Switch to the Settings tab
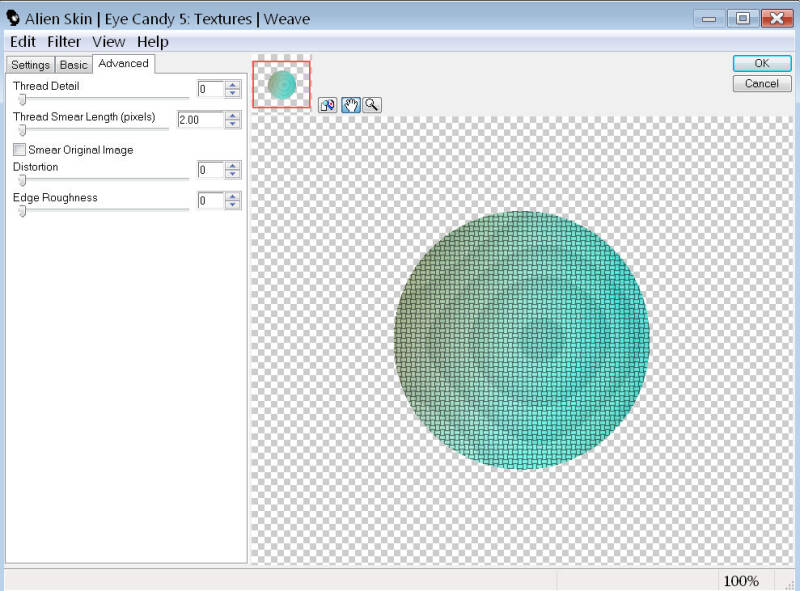This screenshot has height=591, width=800. [30, 65]
